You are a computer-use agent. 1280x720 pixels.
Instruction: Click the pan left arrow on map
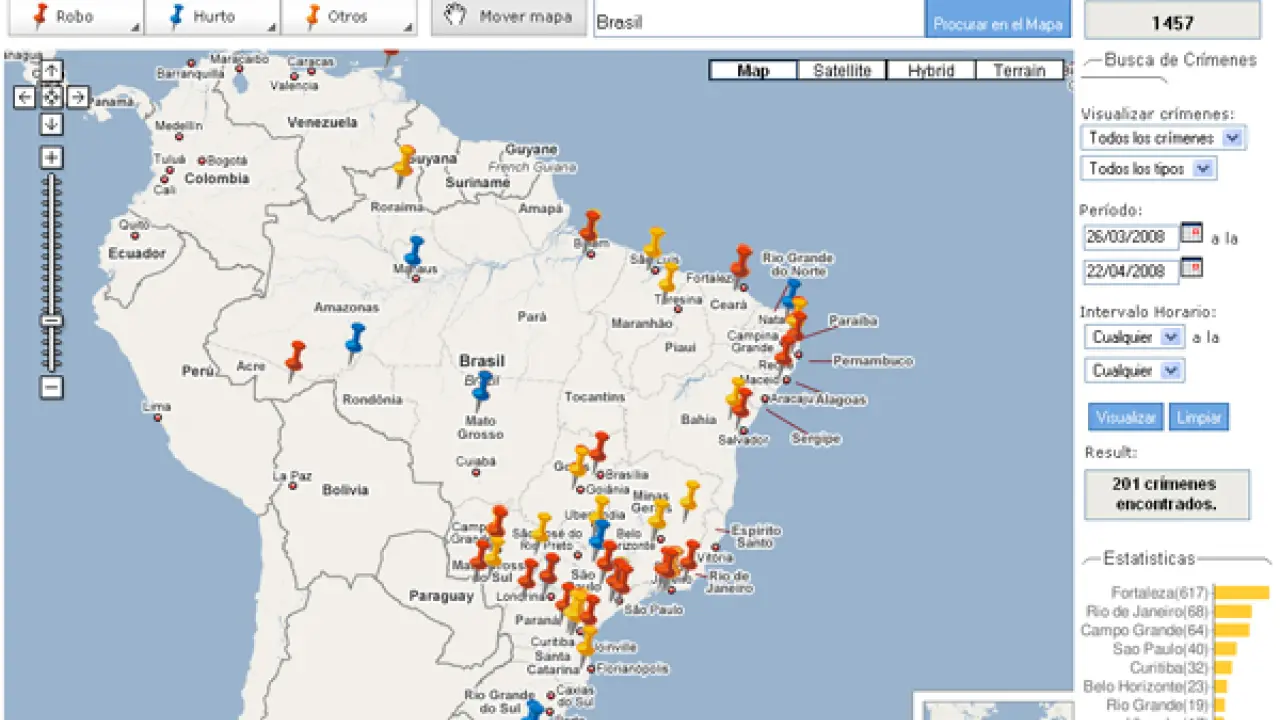(x=25, y=97)
